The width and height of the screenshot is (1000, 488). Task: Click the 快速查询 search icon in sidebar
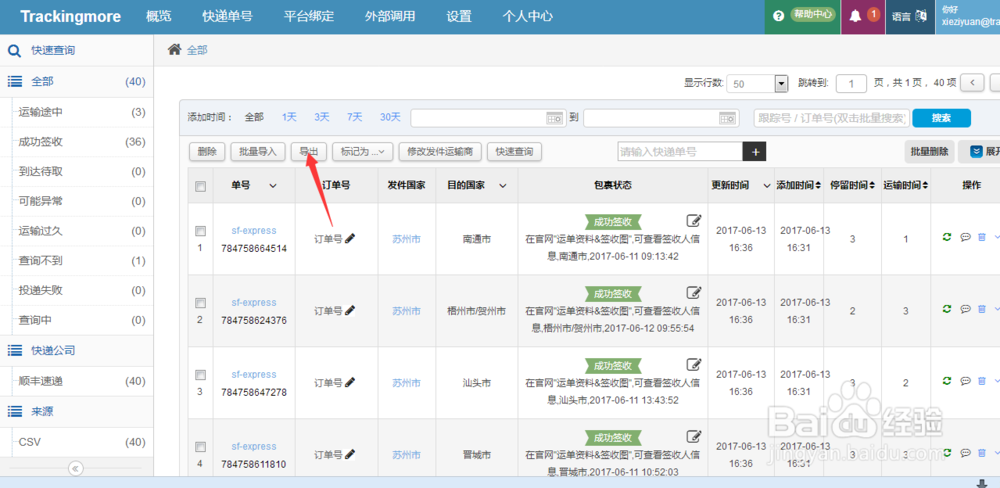click(x=14, y=50)
